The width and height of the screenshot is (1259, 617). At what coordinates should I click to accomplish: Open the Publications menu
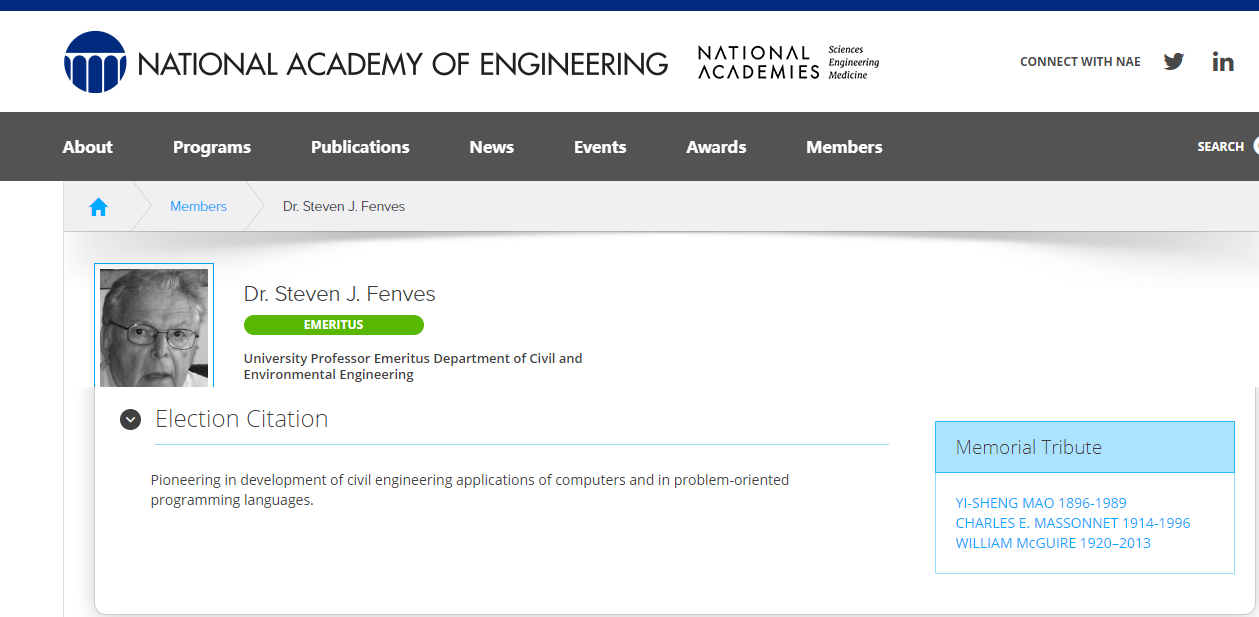(360, 147)
